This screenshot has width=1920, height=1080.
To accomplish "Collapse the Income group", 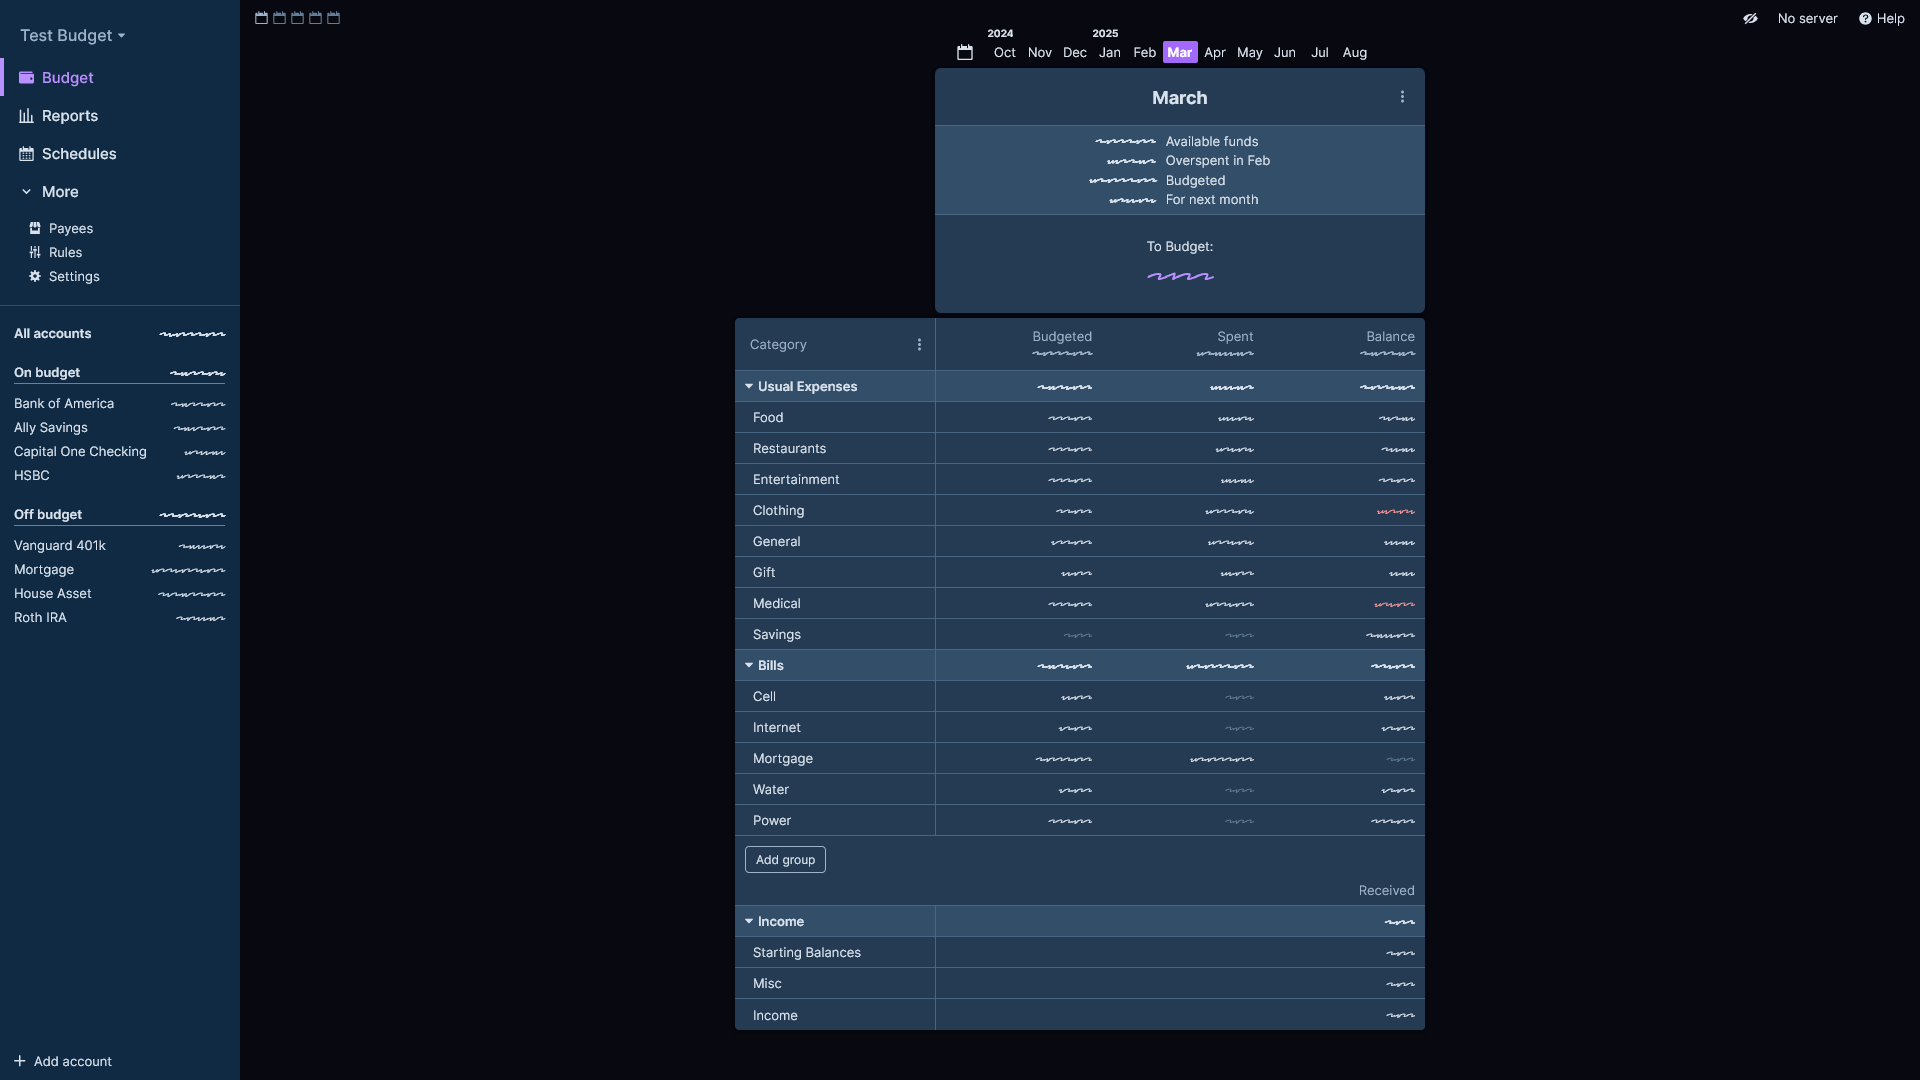I will [x=749, y=922].
